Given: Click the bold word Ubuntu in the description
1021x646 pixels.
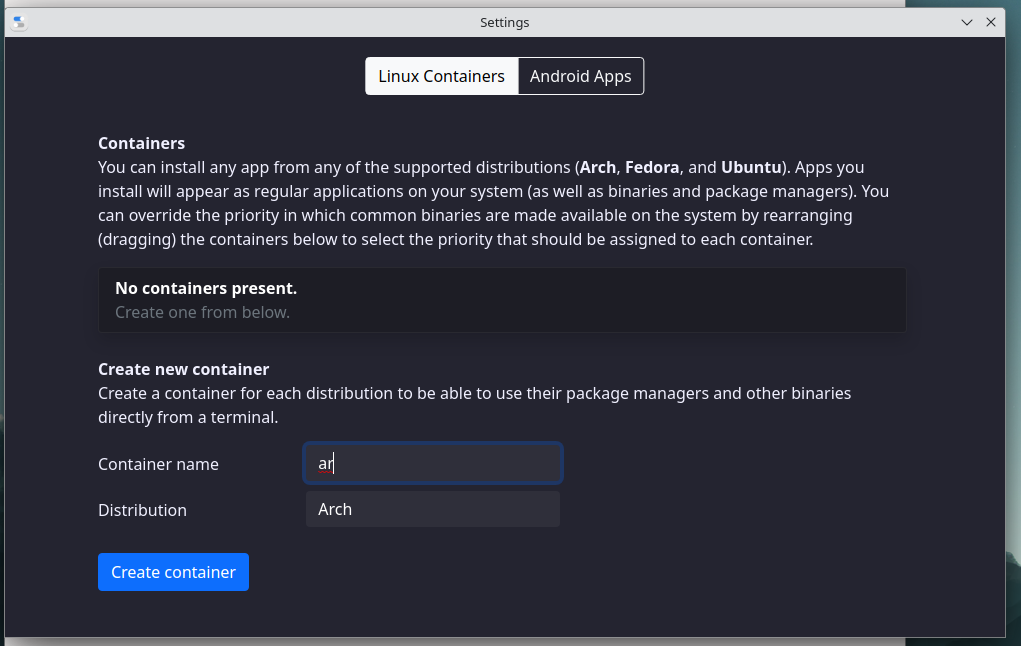Looking at the screenshot, I should tap(752, 167).
